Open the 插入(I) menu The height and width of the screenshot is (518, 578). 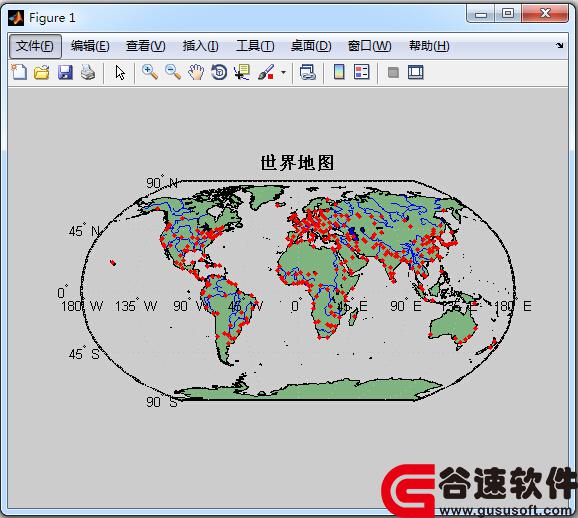[201, 46]
